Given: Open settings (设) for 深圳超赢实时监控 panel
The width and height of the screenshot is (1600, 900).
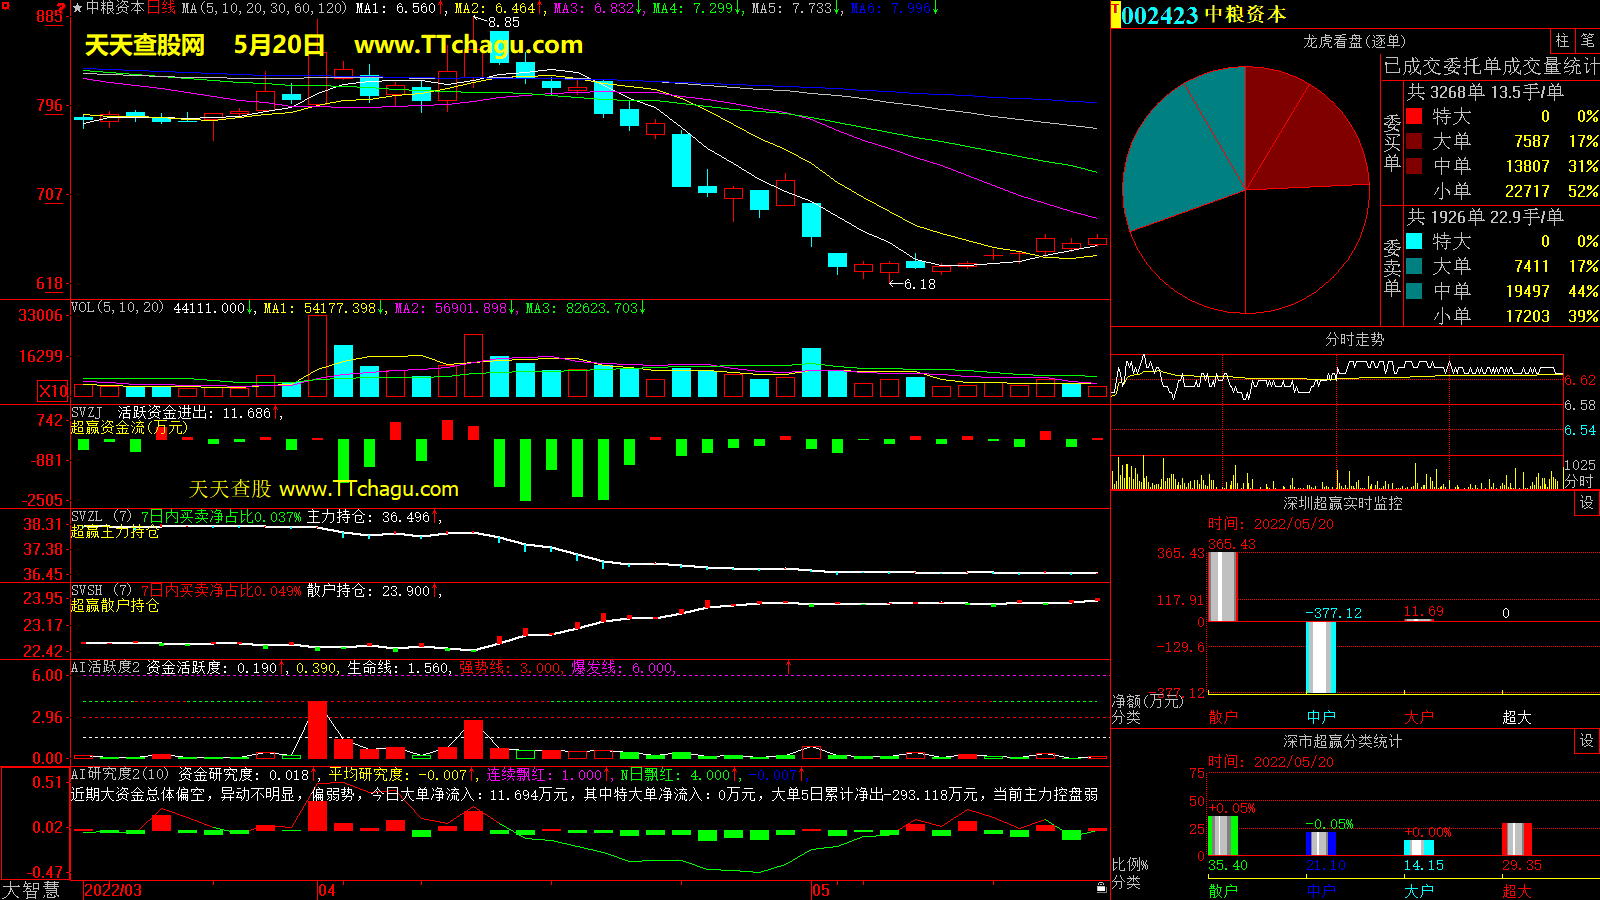Looking at the screenshot, I should (1587, 503).
